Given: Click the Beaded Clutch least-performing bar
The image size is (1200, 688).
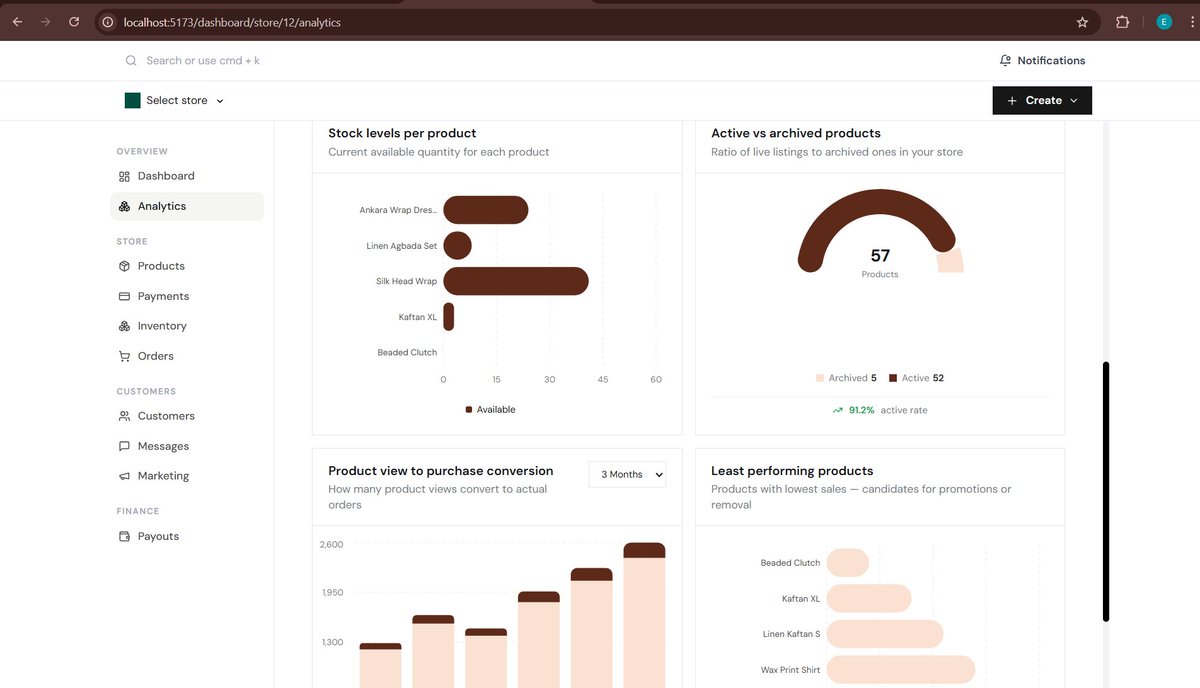Looking at the screenshot, I should 848,563.
